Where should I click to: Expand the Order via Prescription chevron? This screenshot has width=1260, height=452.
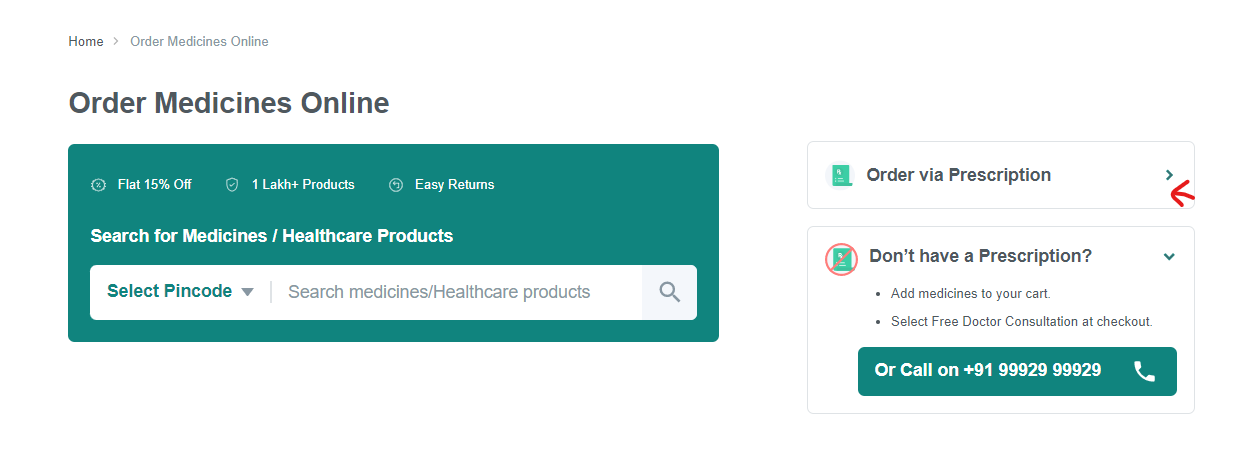tap(1169, 175)
